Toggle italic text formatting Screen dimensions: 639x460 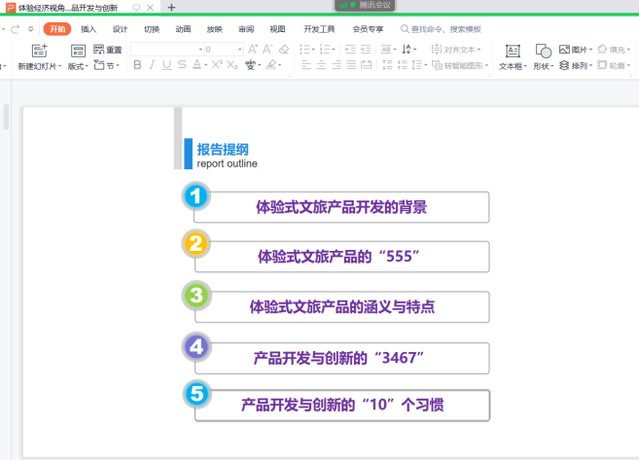[152, 65]
